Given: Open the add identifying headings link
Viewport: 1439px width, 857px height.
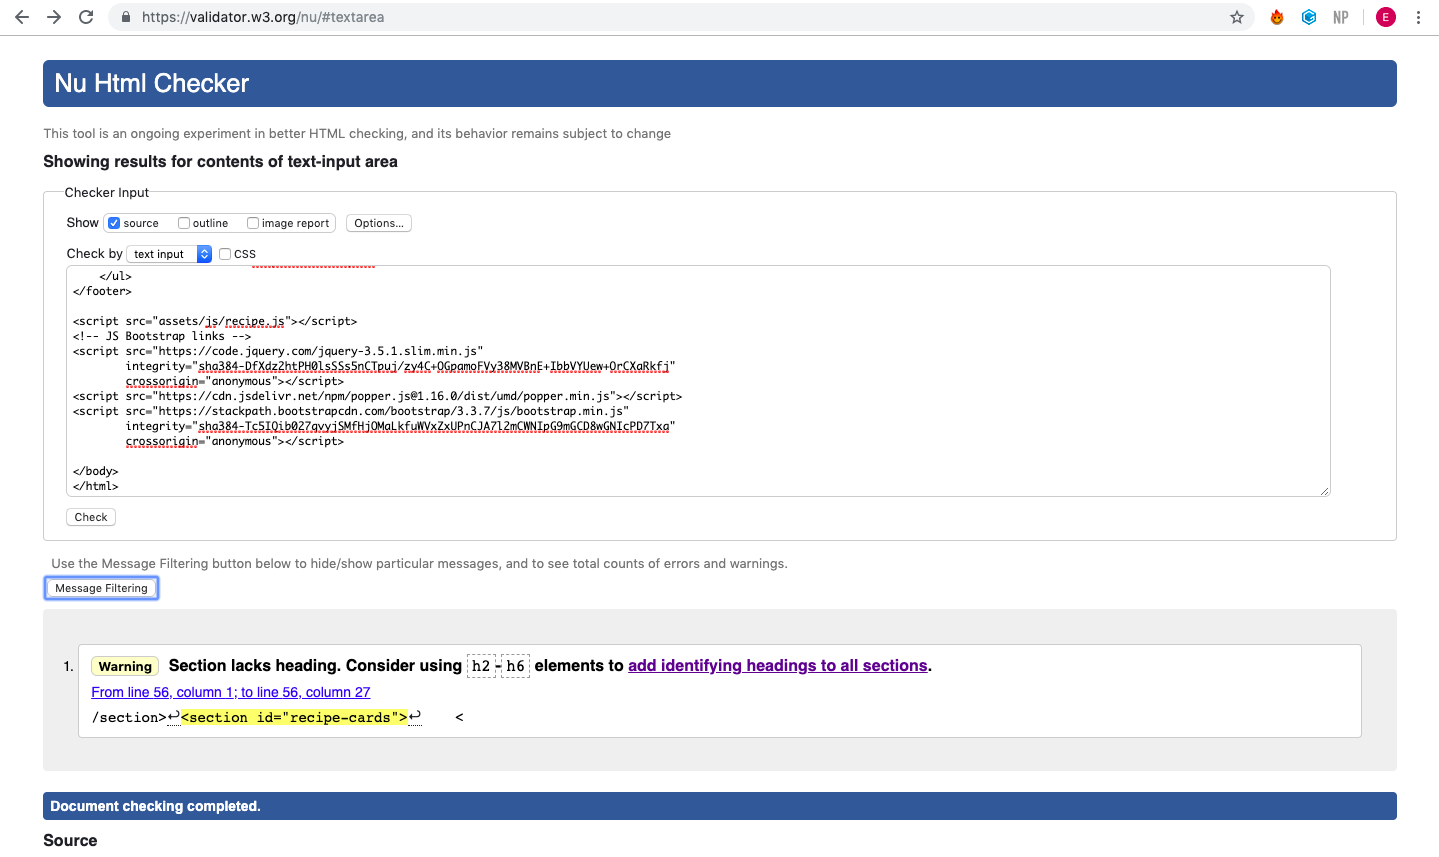Looking at the screenshot, I should [778, 666].
